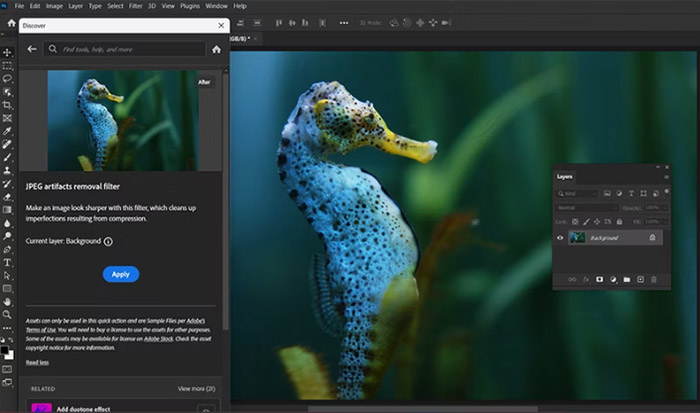Image resolution: width=700 pixels, height=413 pixels.
Task: Open the Normal blend mode dropdown
Action: click(587, 208)
